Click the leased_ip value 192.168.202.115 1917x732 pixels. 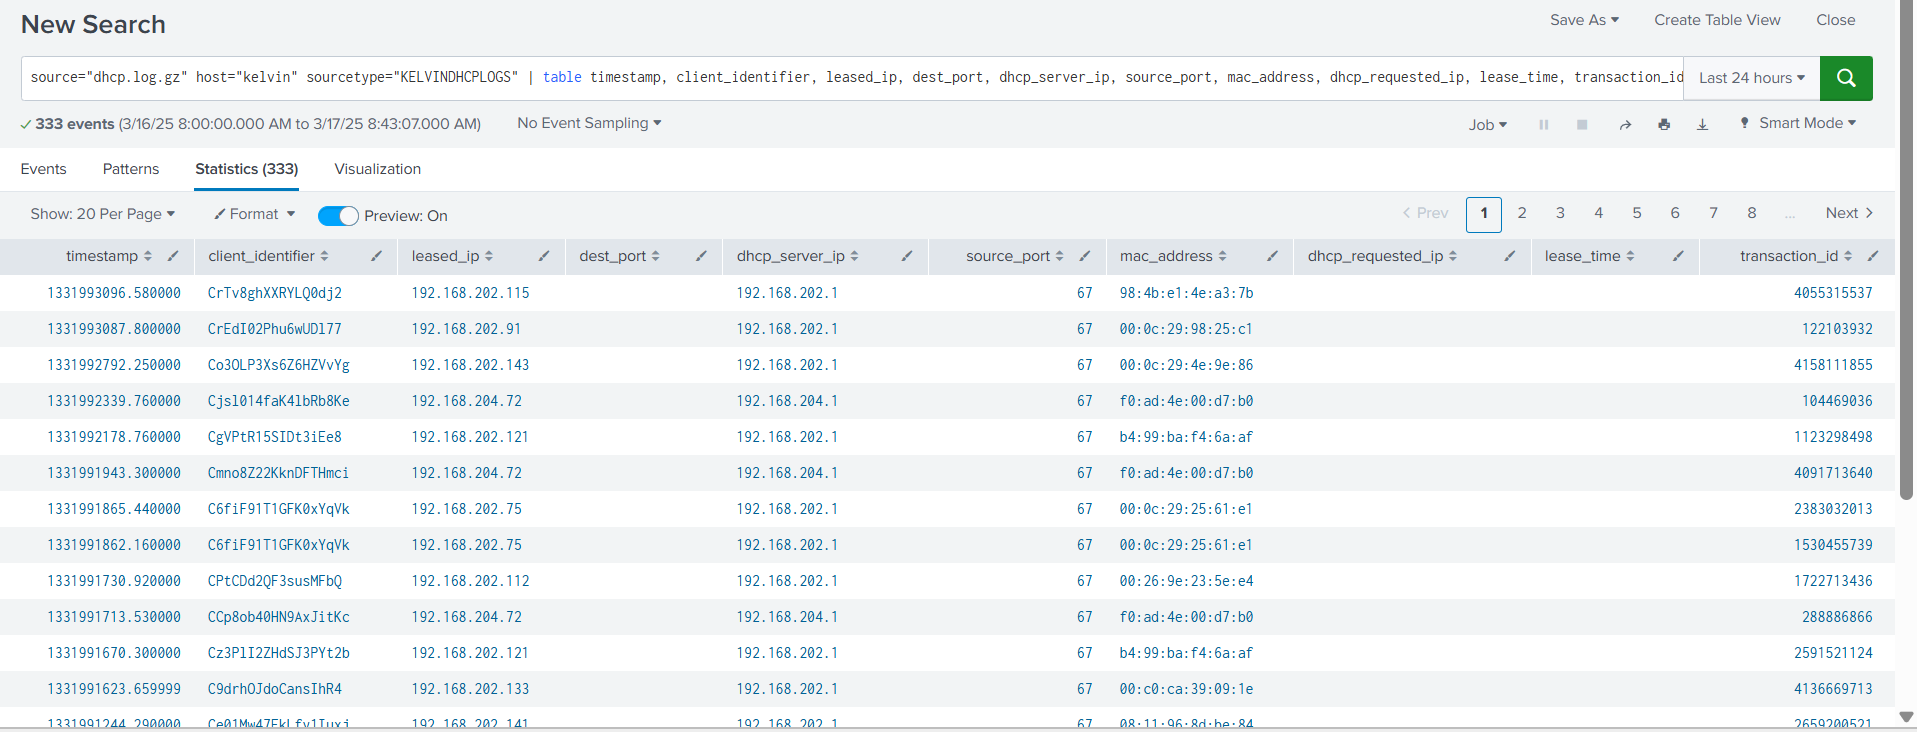pos(470,293)
